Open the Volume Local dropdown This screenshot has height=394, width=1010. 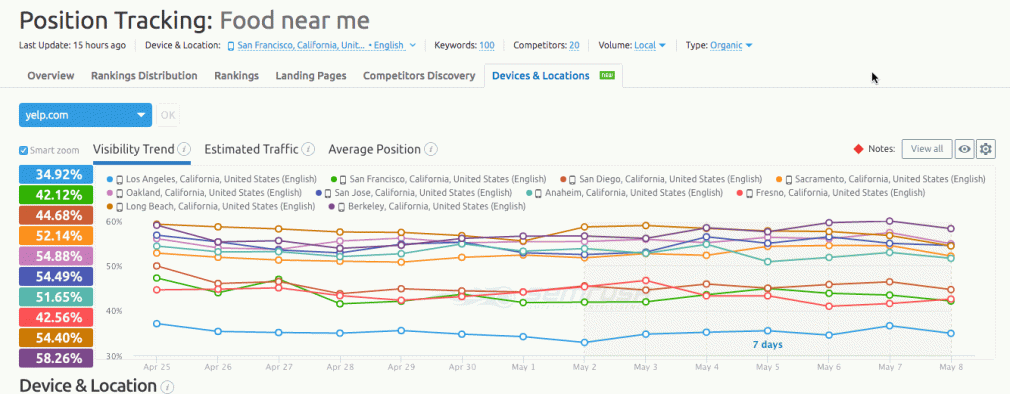[x=650, y=46]
